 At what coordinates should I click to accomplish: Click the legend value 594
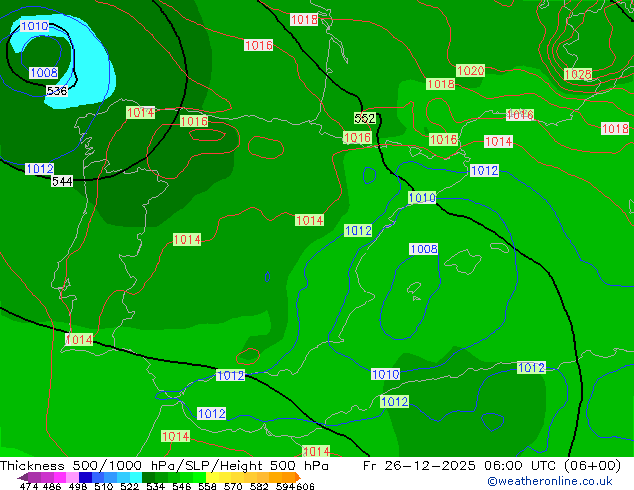(x=285, y=486)
